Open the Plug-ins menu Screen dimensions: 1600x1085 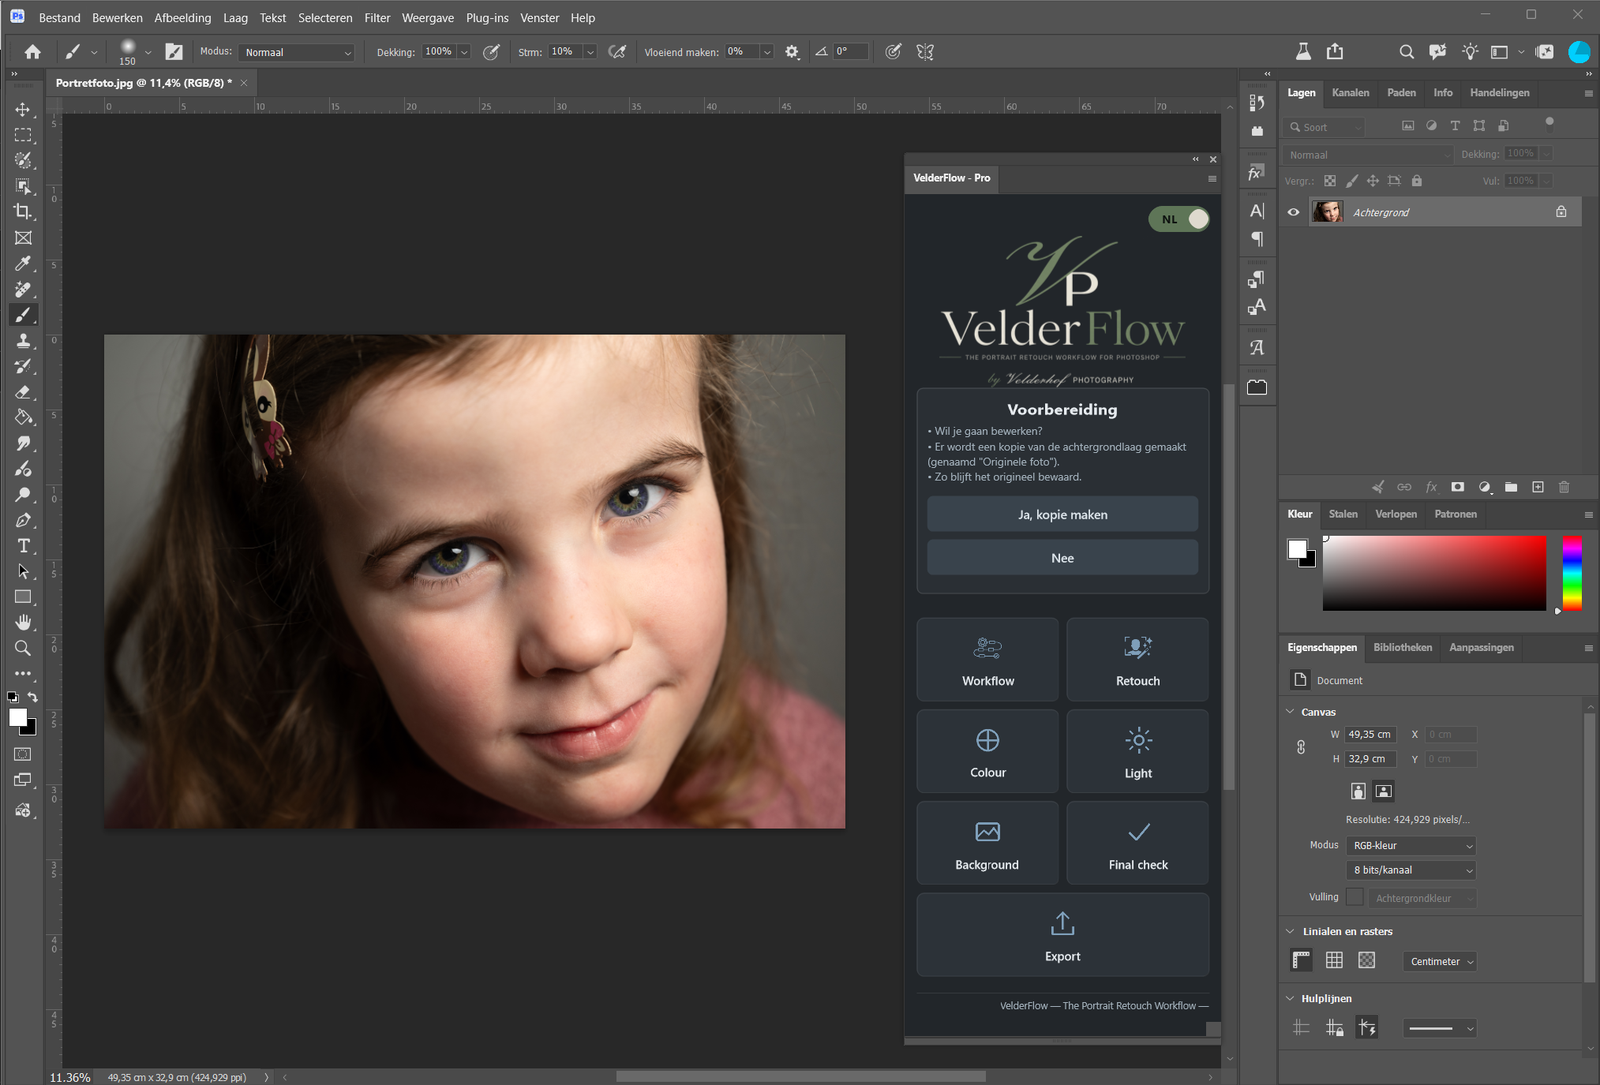coord(487,18)
